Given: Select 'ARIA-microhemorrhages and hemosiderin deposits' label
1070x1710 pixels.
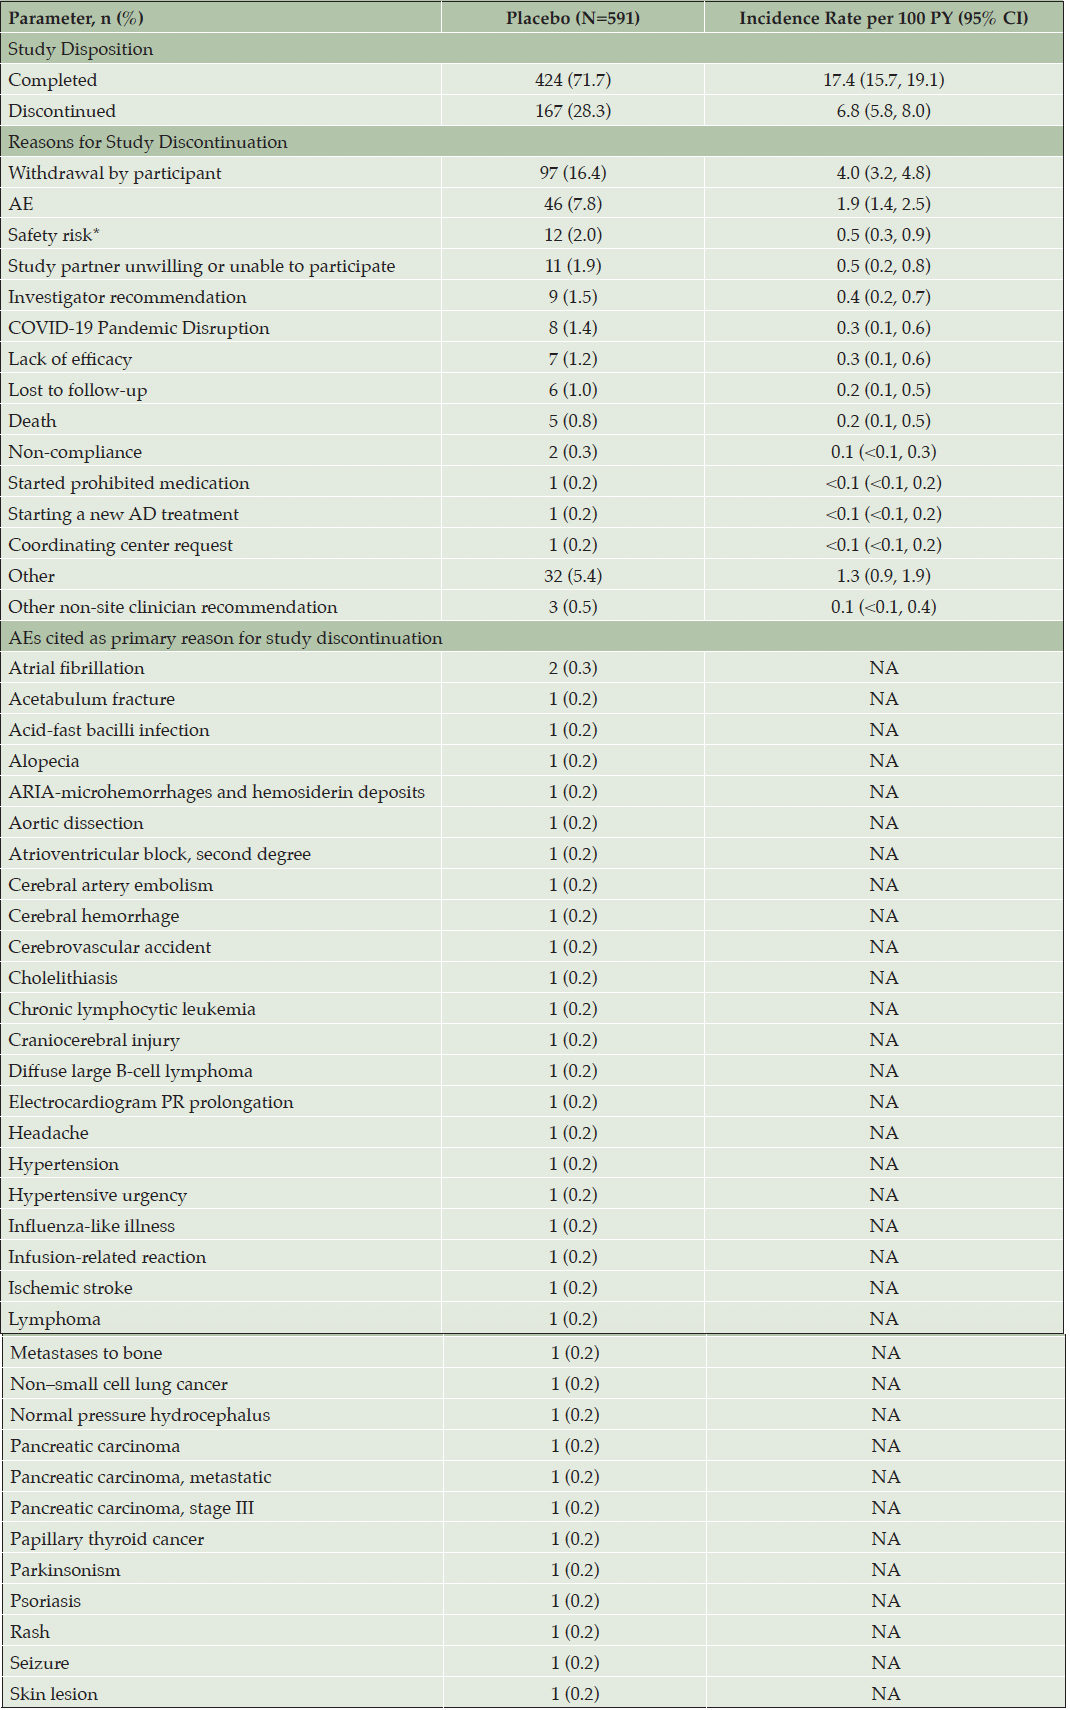Looking at the screenshot, I should [x=217, y=792].
